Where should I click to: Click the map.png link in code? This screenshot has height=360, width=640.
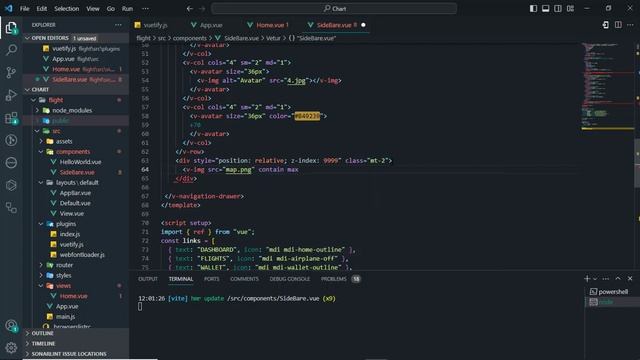pos(238,169)
